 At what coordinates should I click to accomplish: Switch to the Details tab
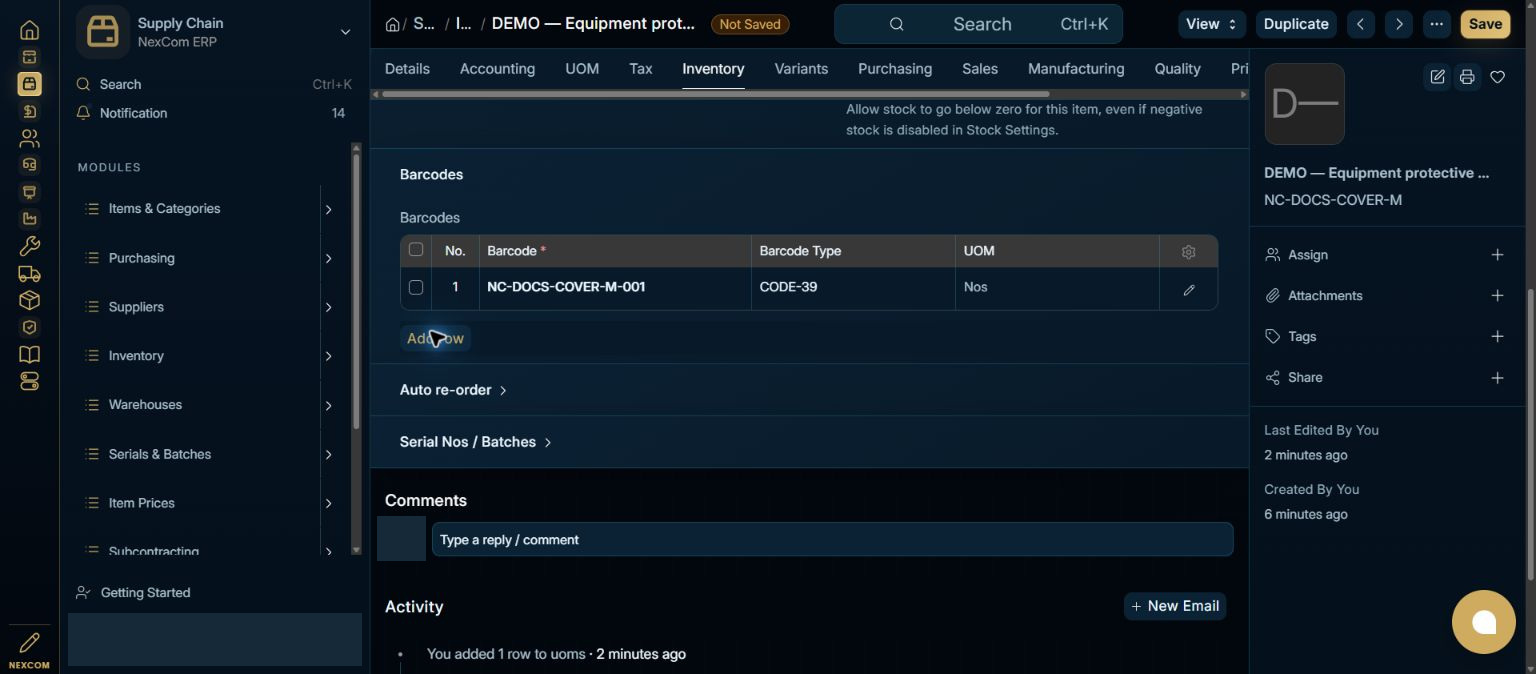click(407, 69)
